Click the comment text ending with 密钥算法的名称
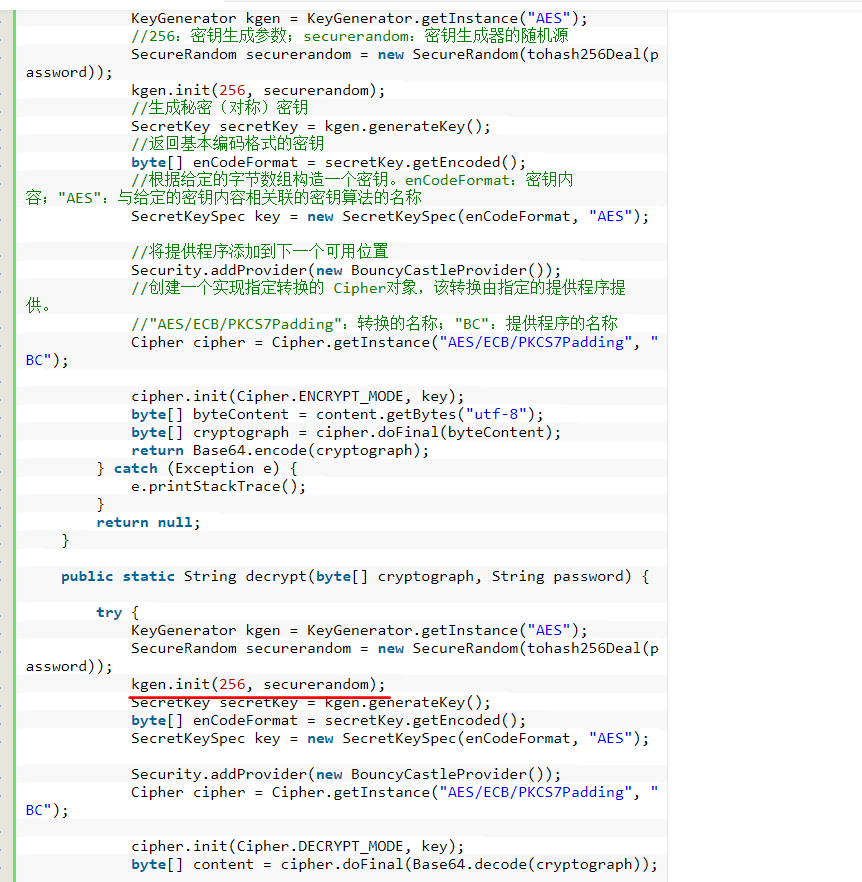This screenshot has height=882, width=862. click(x=223, y=198)
